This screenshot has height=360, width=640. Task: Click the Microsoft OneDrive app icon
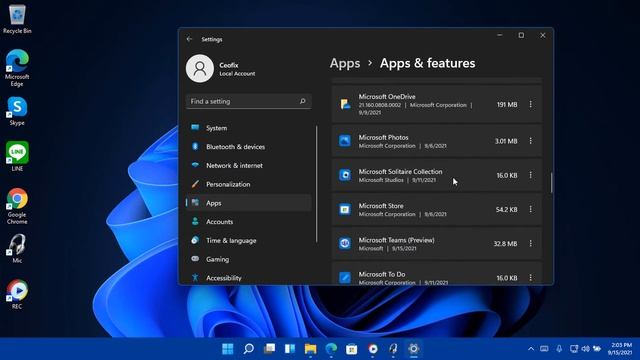pyautogui.click(x=345, y=104)
